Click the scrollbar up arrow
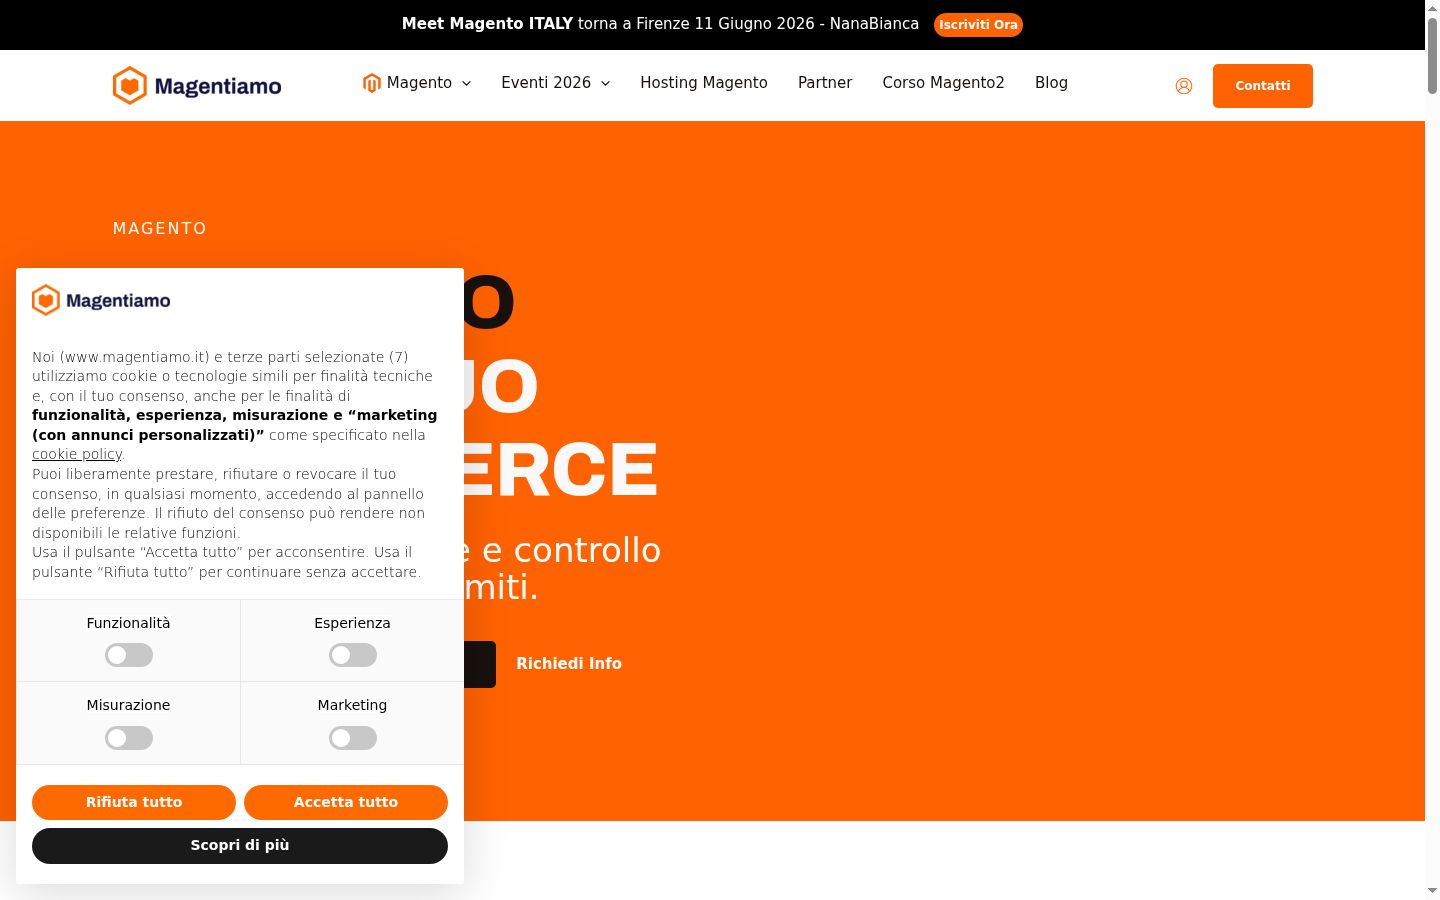The width and height of the screenshot is (1440, 900). point(1432,7)
